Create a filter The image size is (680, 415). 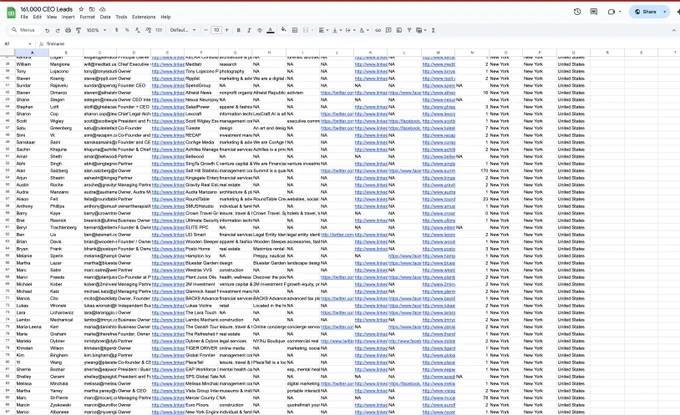point(409,30)
